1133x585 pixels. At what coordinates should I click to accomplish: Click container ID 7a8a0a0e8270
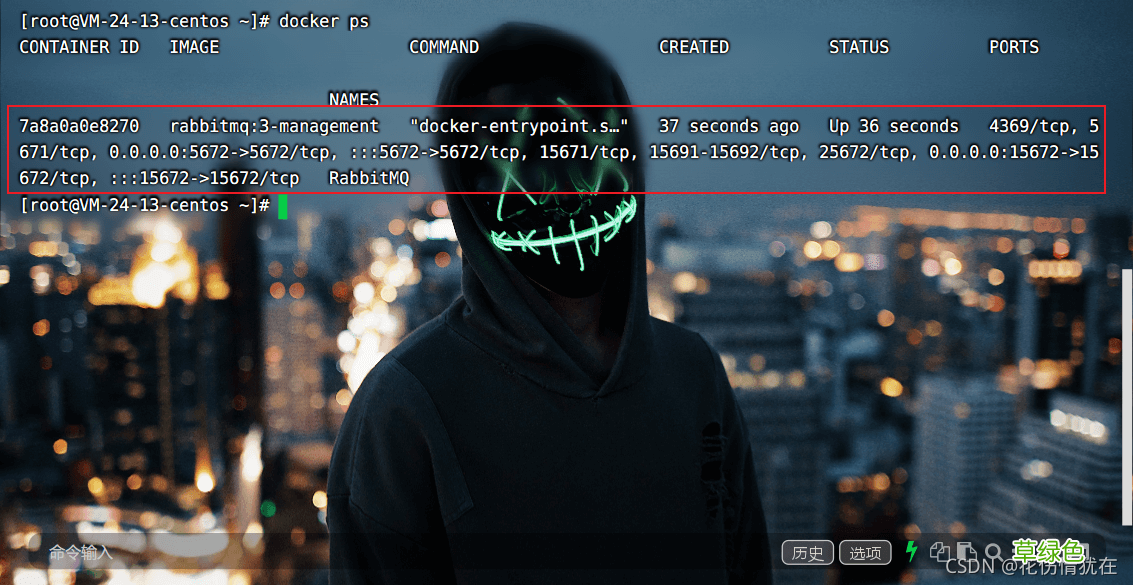[79, 126]
